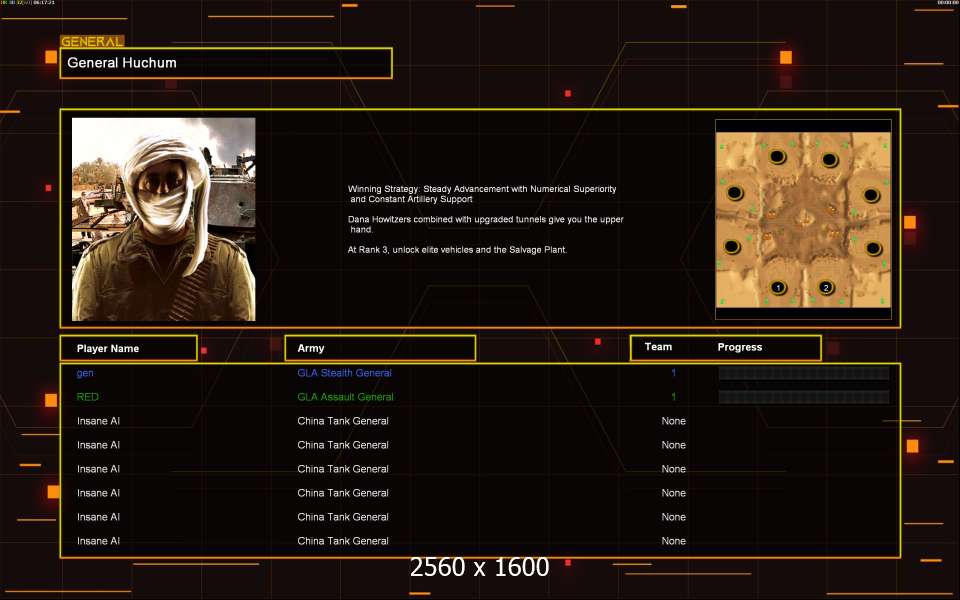Click the General Huchum portrait image

163,219
